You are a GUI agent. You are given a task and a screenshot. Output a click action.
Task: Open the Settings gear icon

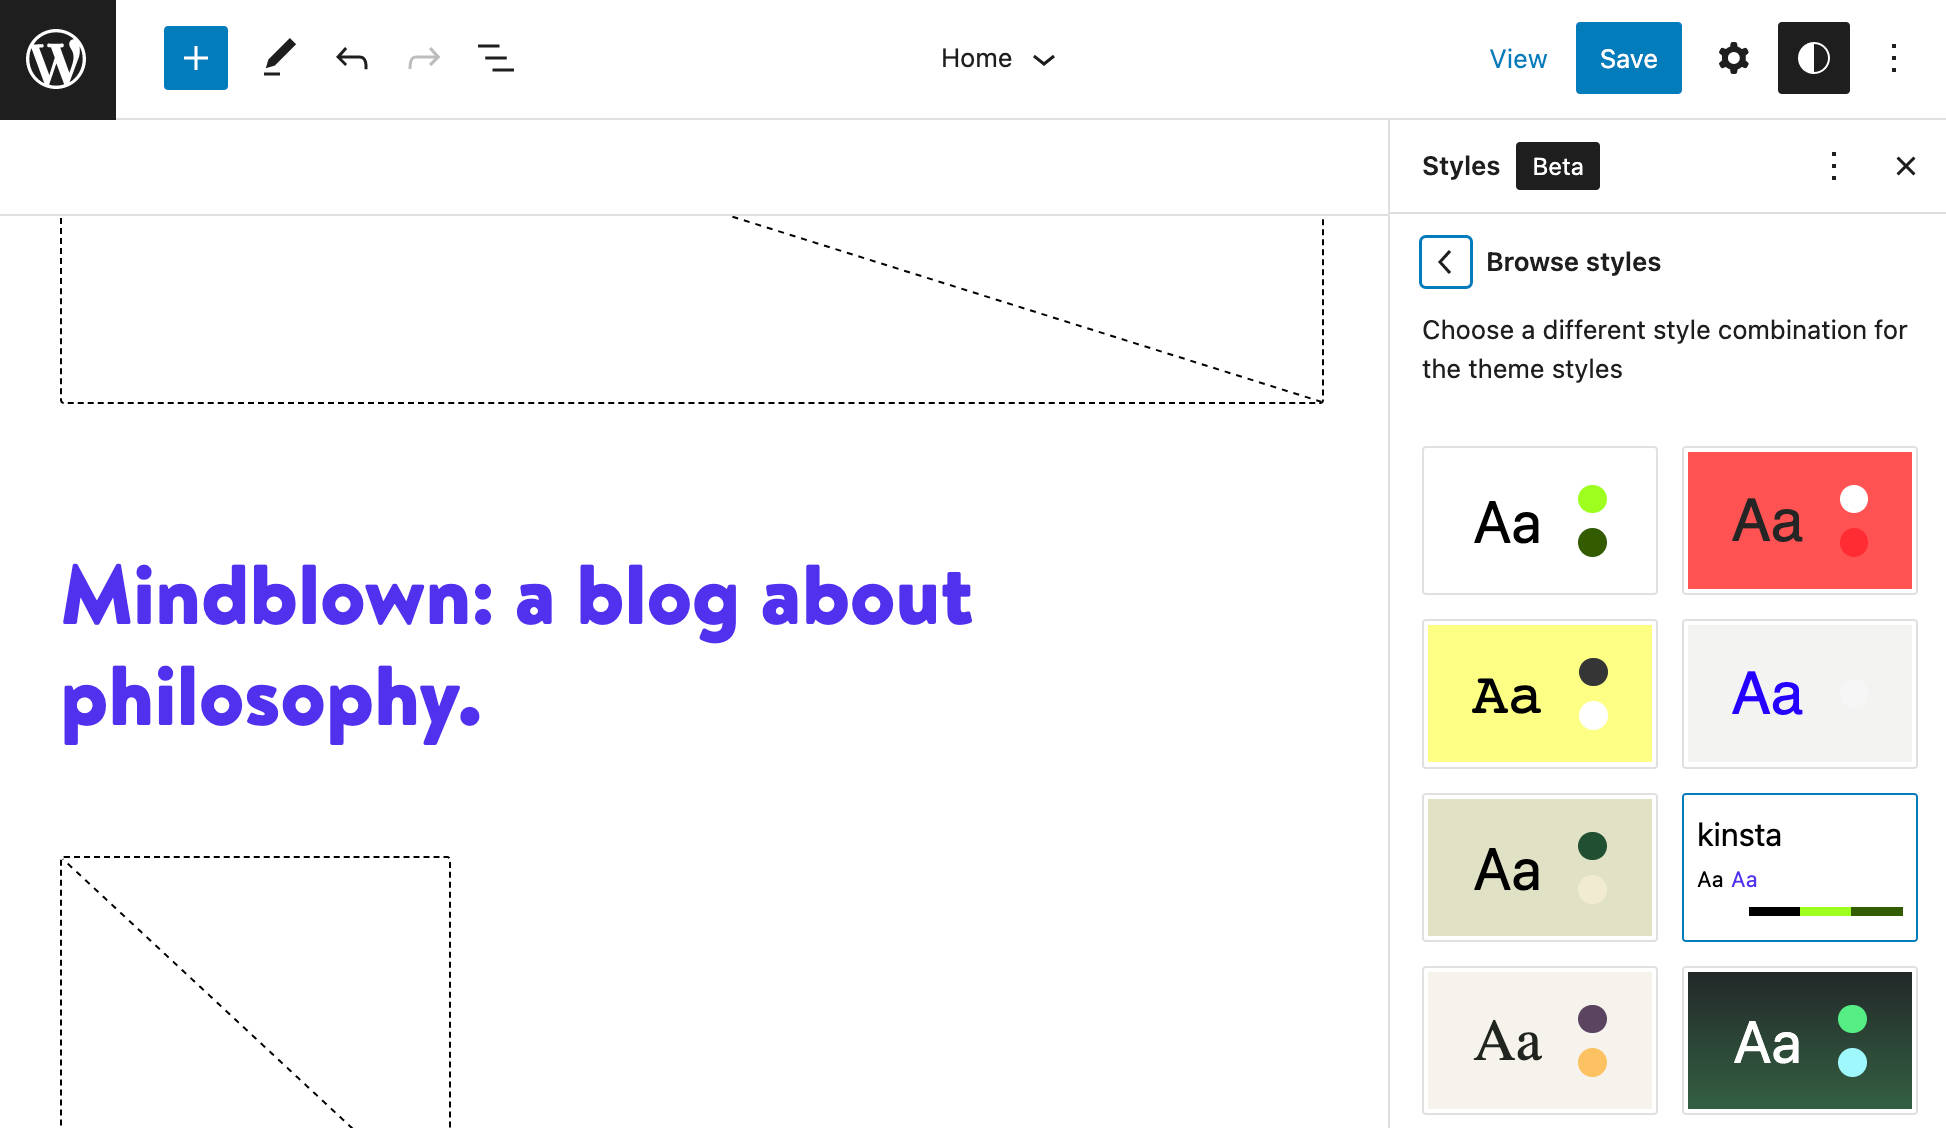click(x=1733, y=58)
